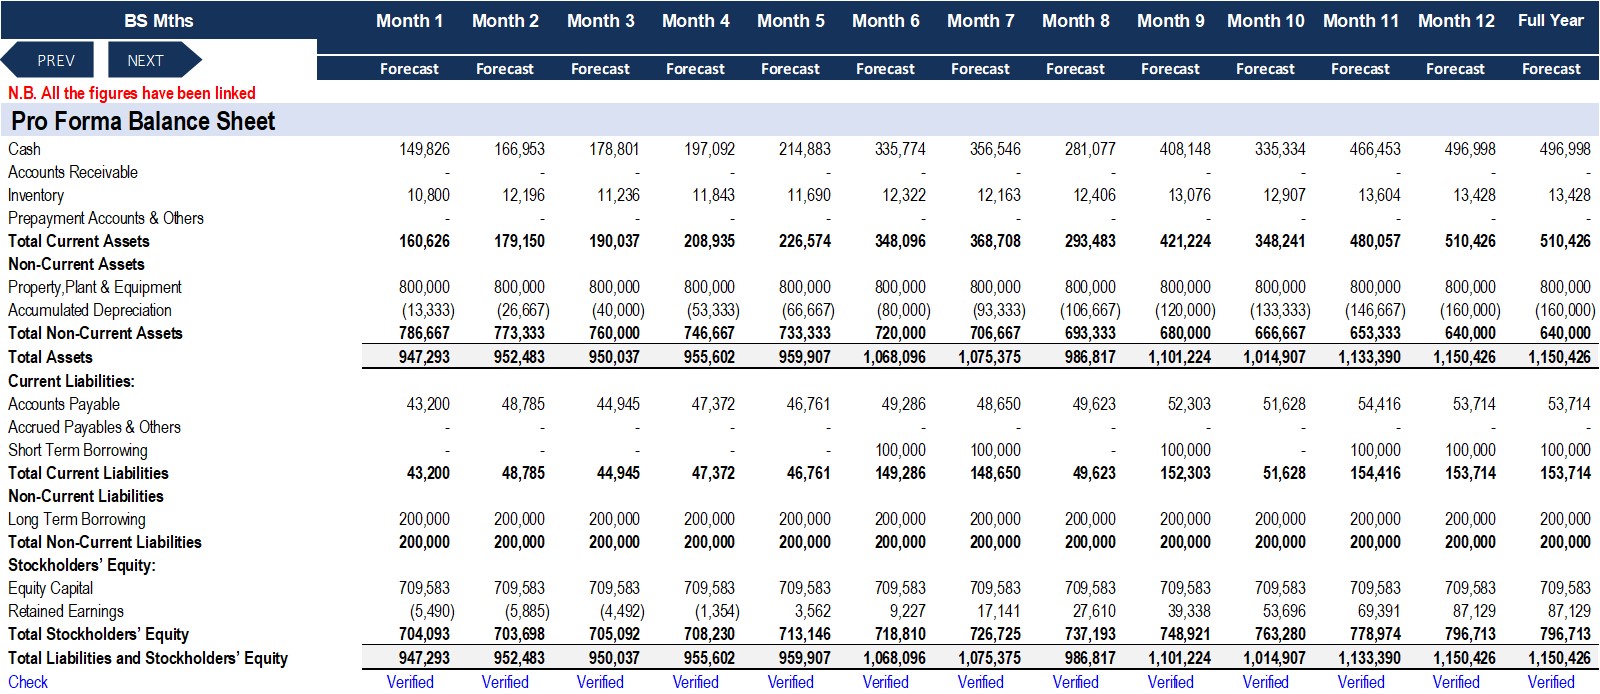Click the Check row label
Screen dimensions: 1600x694
click(x=28, y=681)
